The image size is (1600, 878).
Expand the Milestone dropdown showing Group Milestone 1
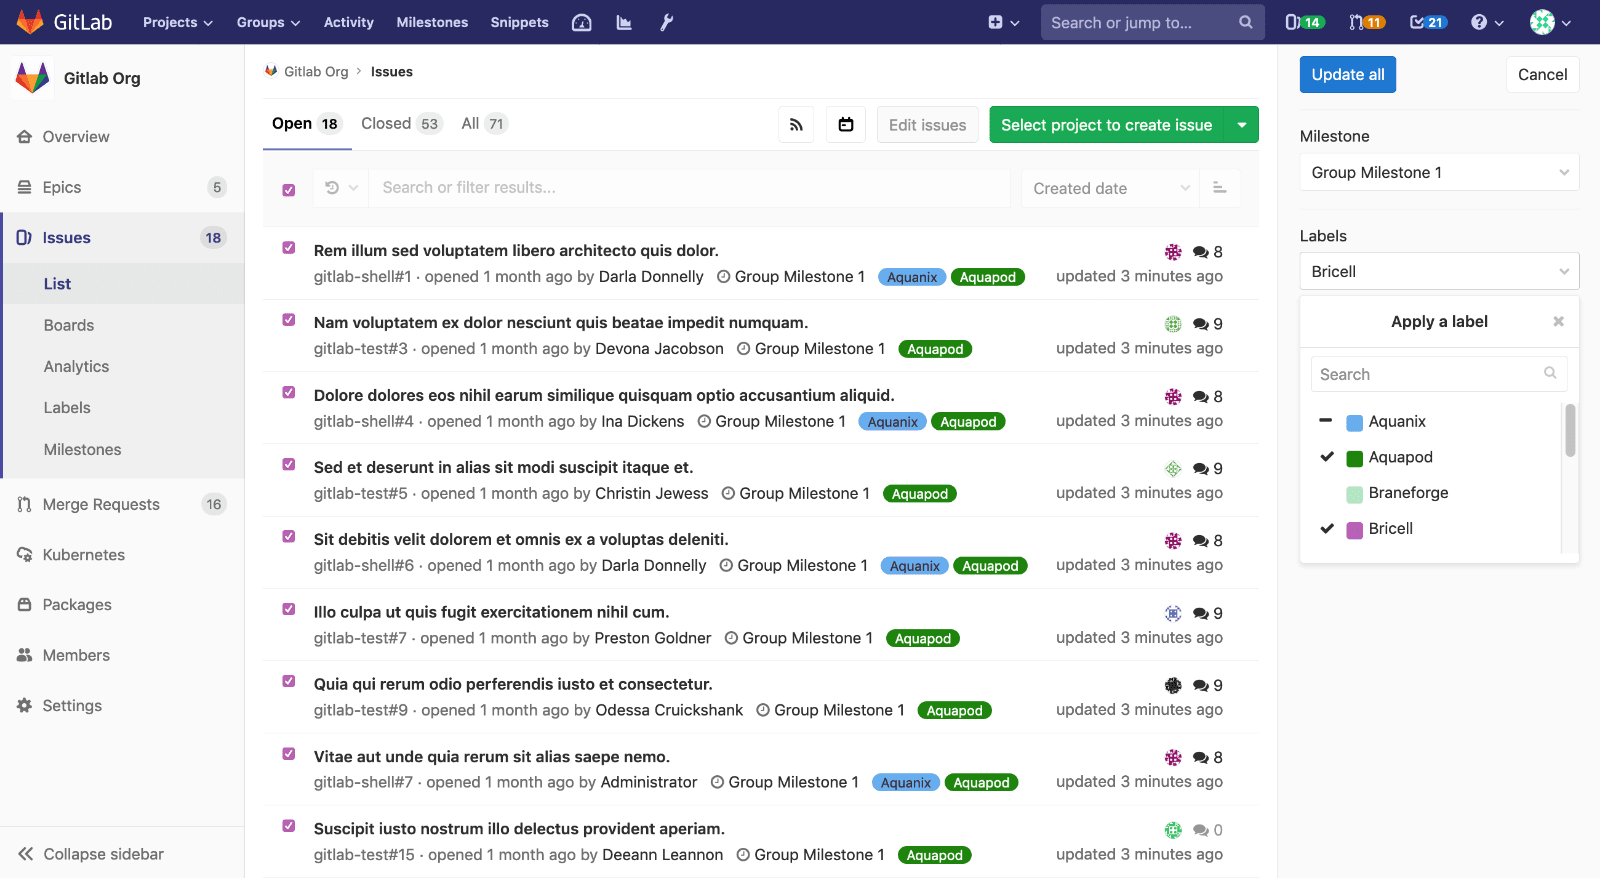pyautogui.click(x=1439, y=172)
